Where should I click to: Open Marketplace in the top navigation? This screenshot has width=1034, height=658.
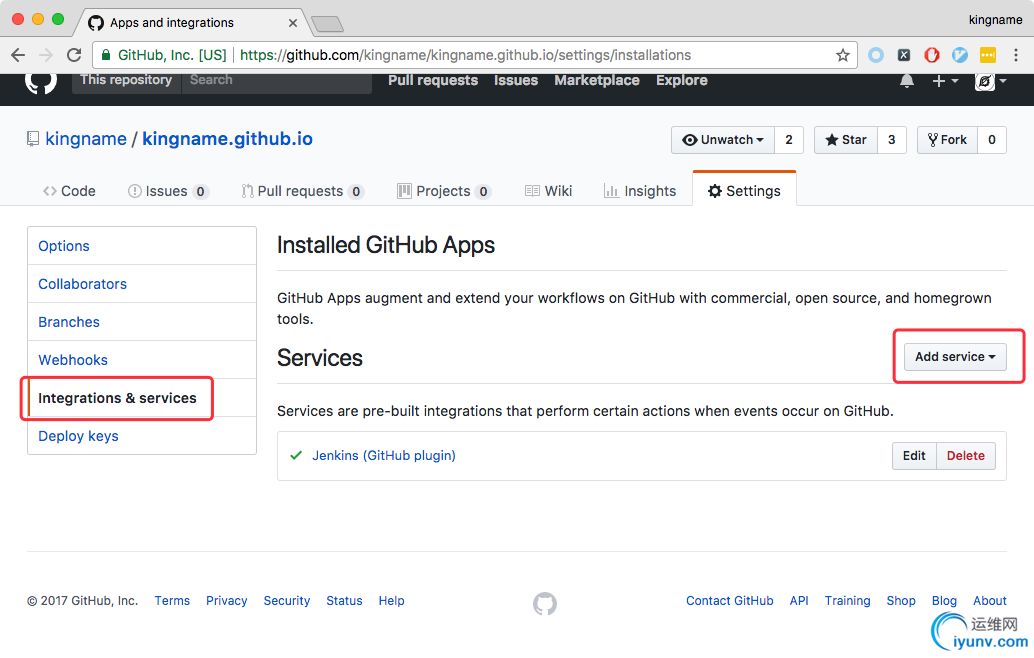(597, 80)
